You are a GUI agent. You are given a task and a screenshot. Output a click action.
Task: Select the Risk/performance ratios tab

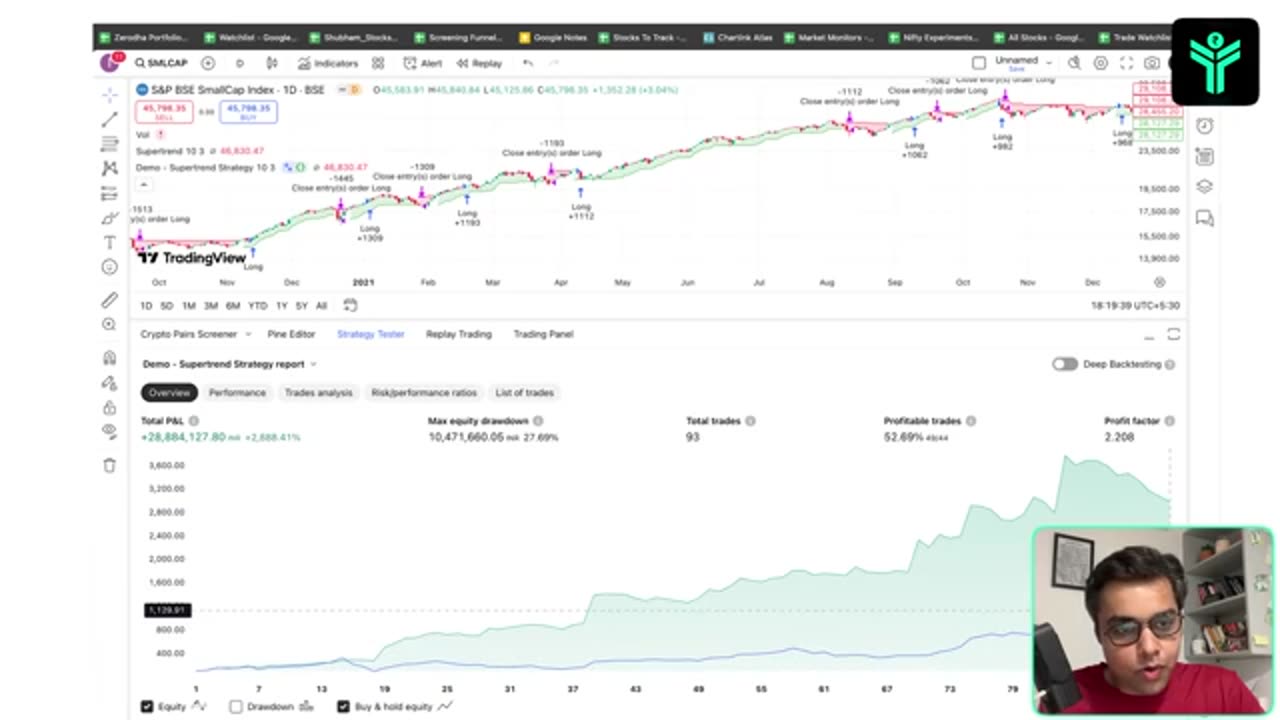click(424, 393)
